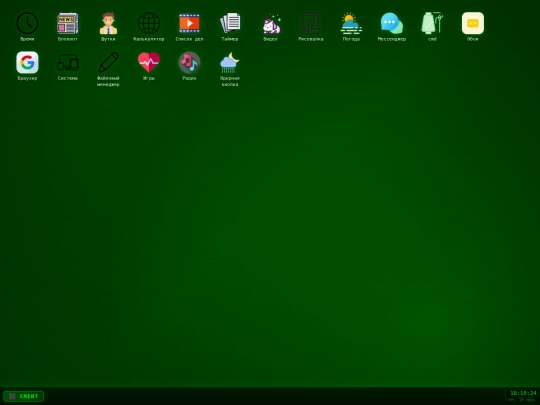Image resolution: width=540 pixels, height=405 pixels.
Task: Open the Время clock icon
Action: 27,23
